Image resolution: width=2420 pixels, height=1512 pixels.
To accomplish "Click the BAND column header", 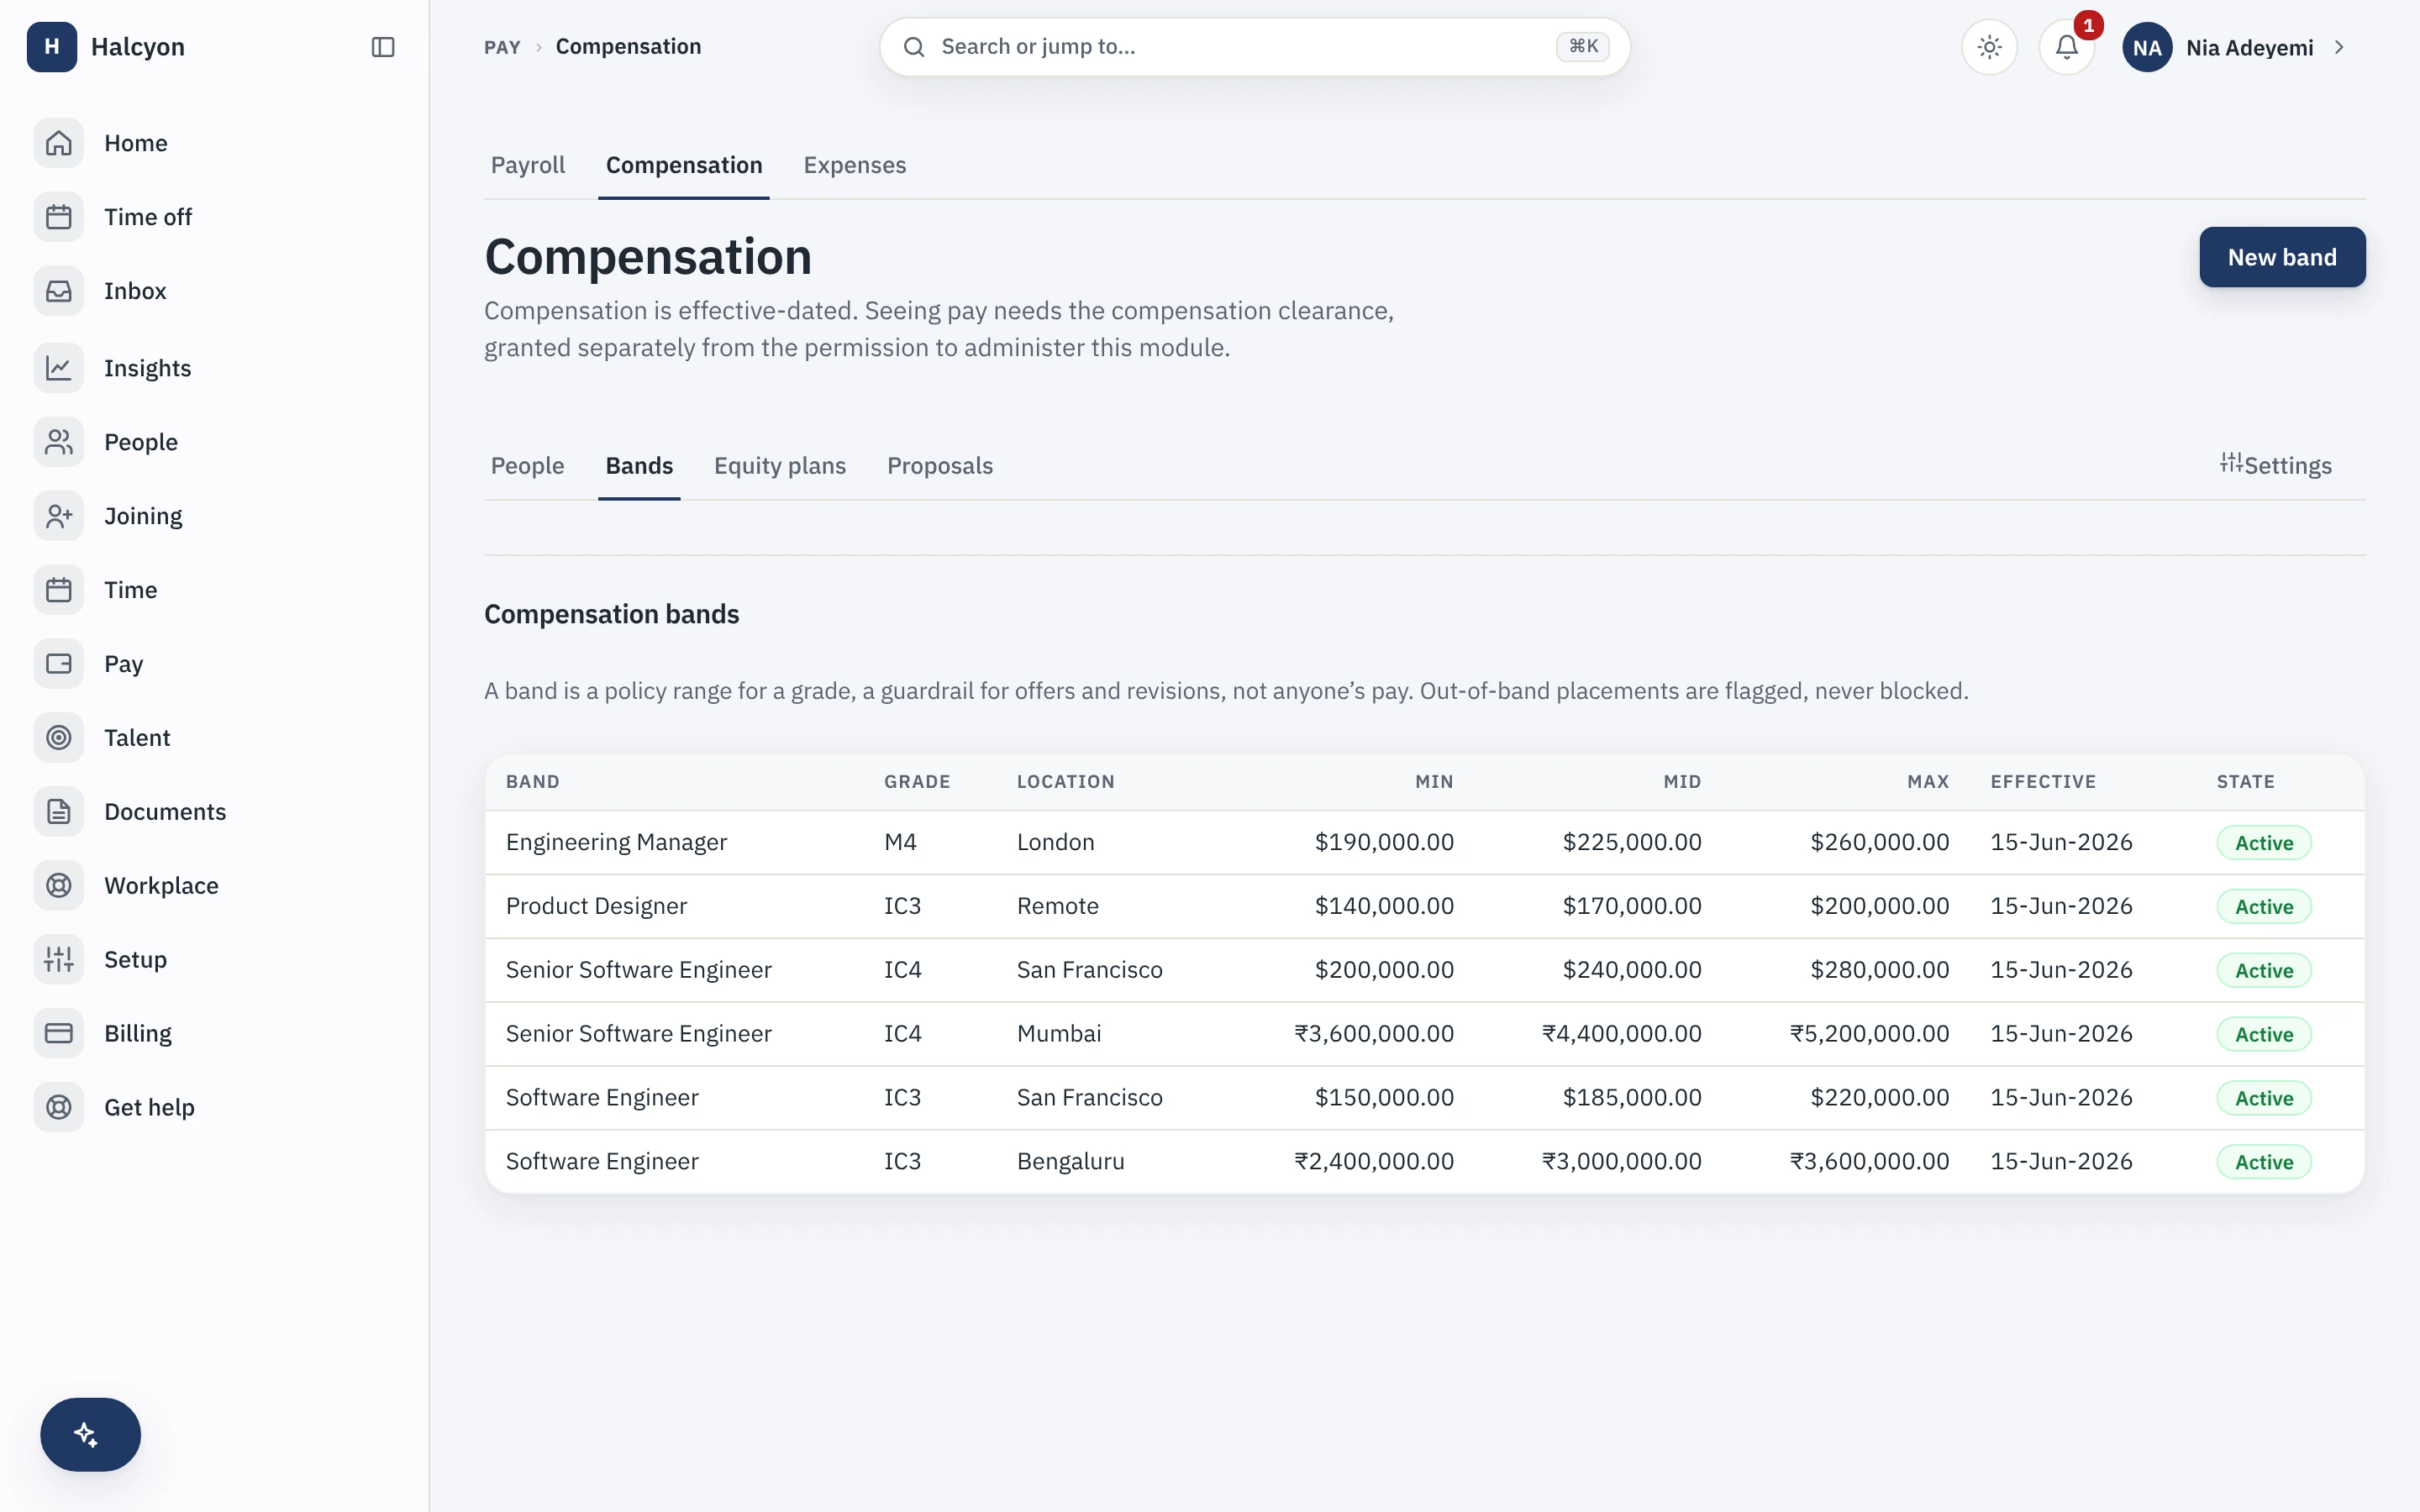I will pos(533,782).
